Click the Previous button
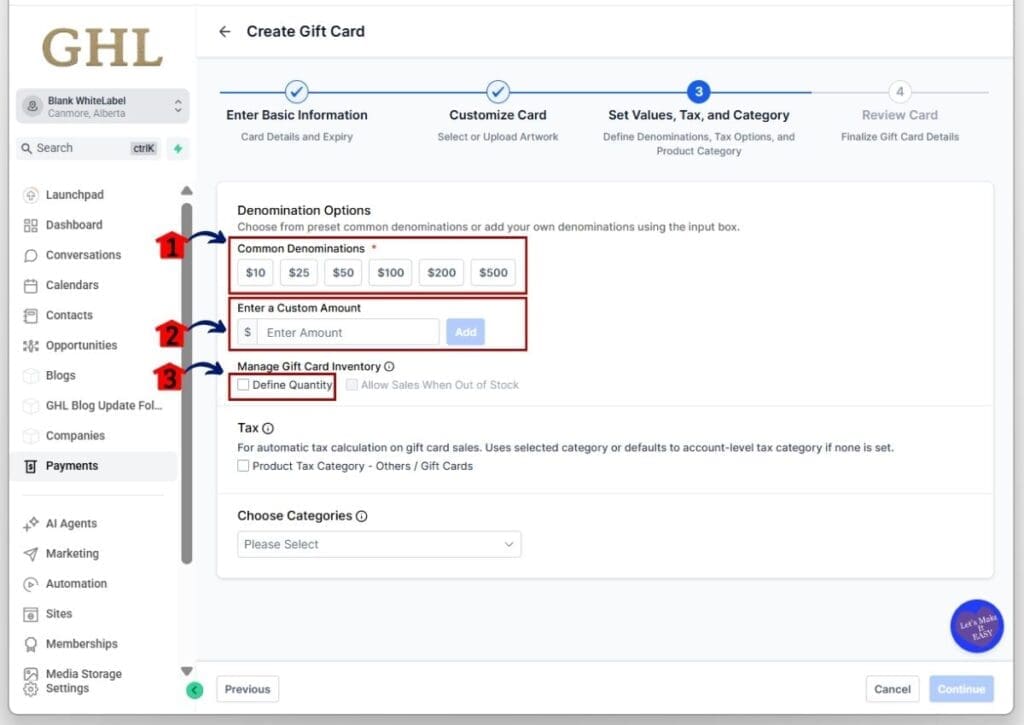The height and width of the screenshot is (725, 1024). pos(247,689)
